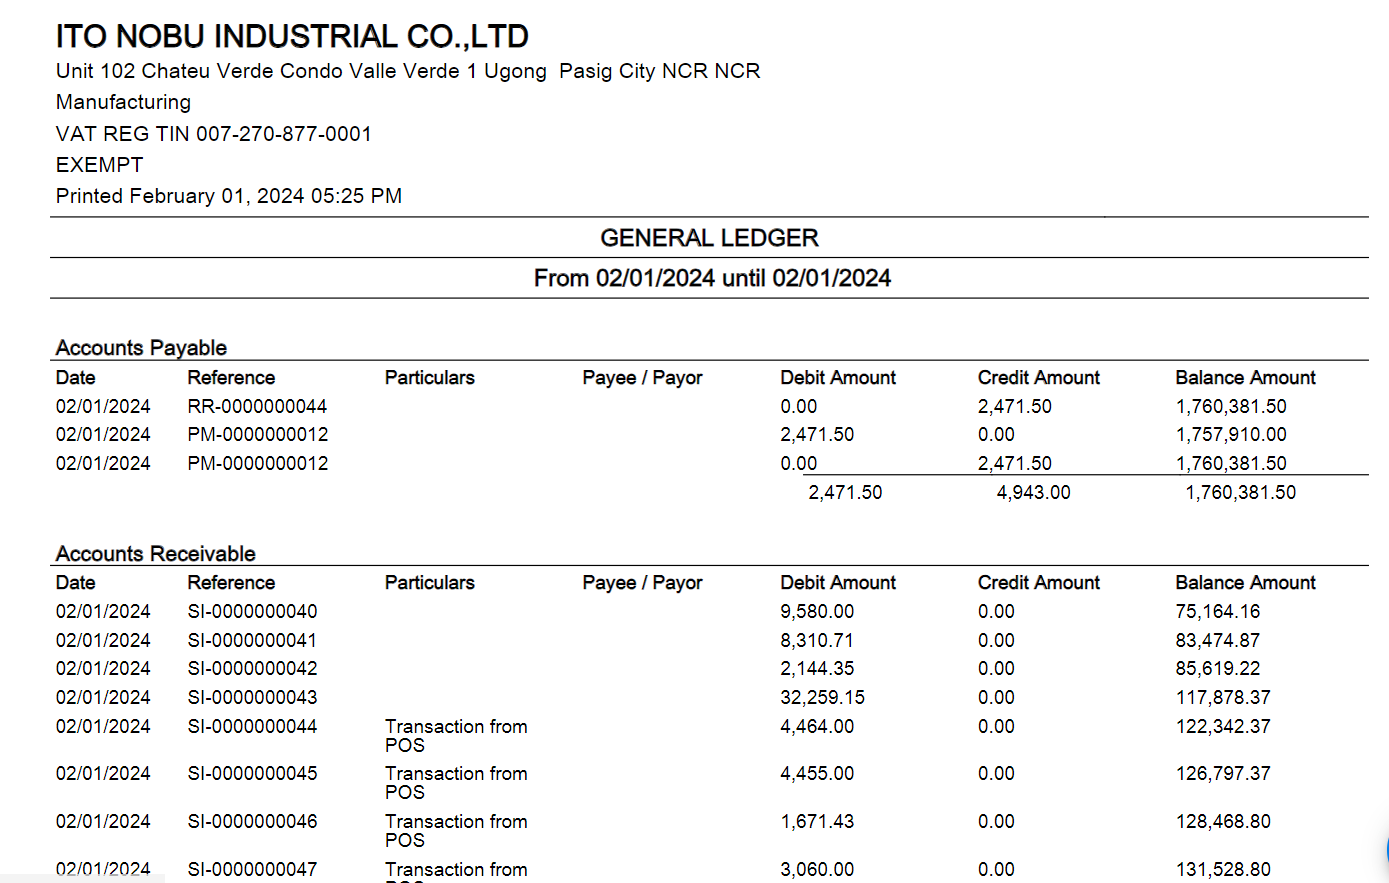Select reference SI-0000000046
This screenshot has height=883, width=1389.
252,822
